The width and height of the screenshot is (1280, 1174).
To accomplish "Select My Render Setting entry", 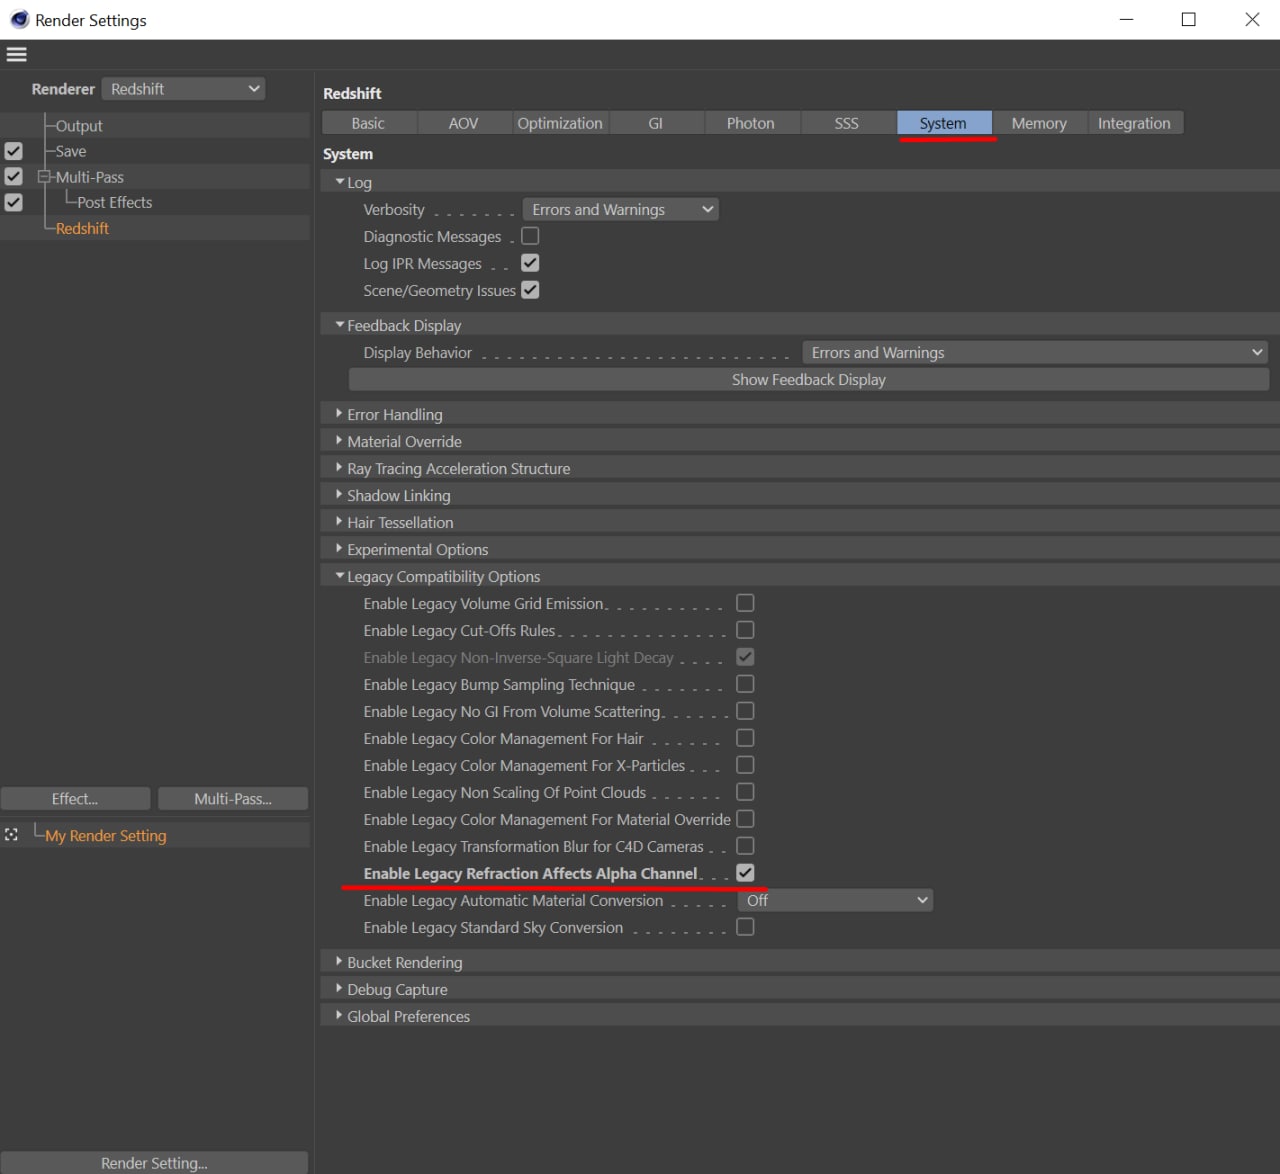I will [x=106, y=835].
